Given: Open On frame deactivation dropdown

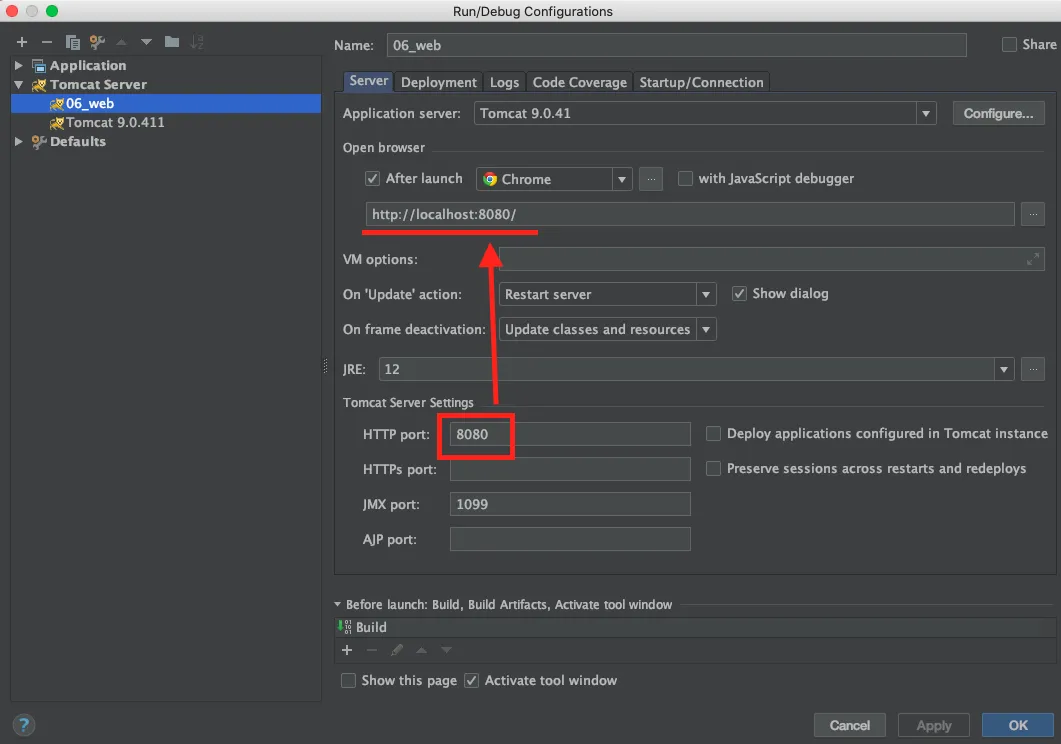Looking at the screenshot, I should (706, 329).
